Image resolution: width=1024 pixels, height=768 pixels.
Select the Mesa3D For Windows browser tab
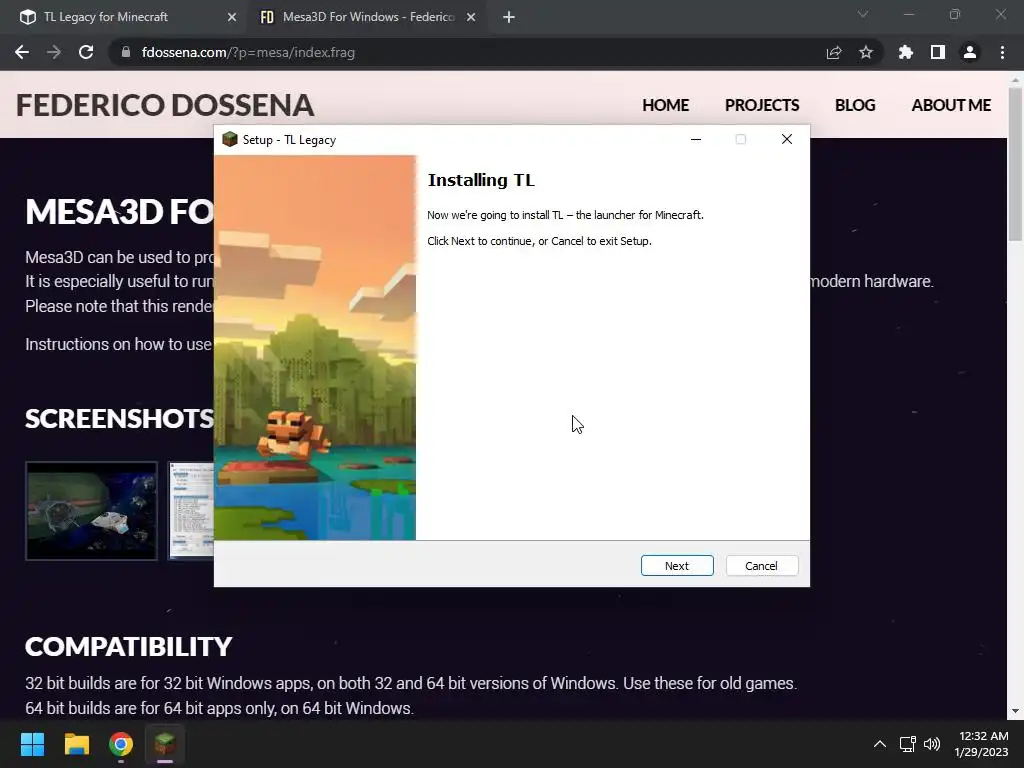pos(368,17)
